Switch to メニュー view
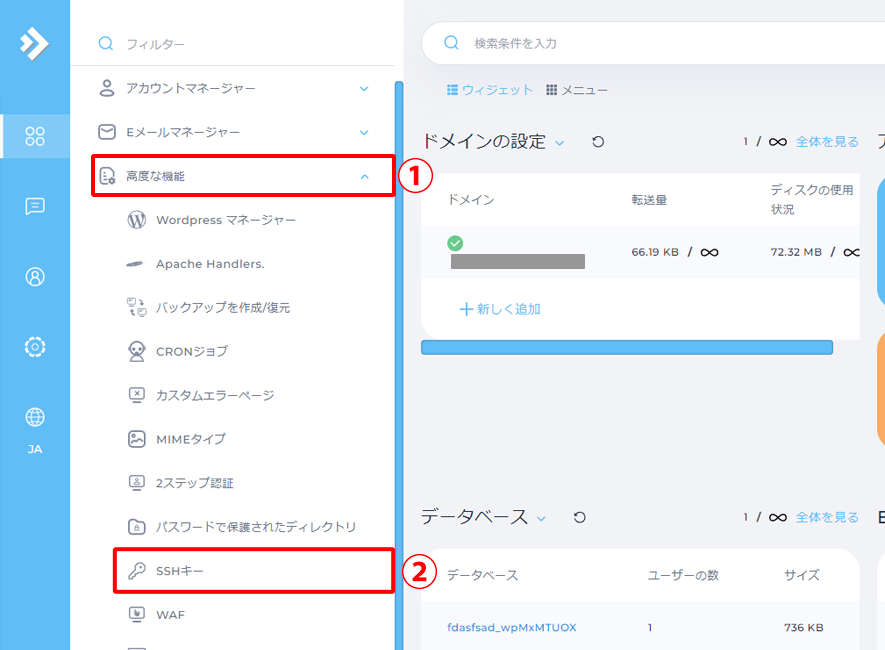Screen dimensions: 885x650 pos(577,90)
